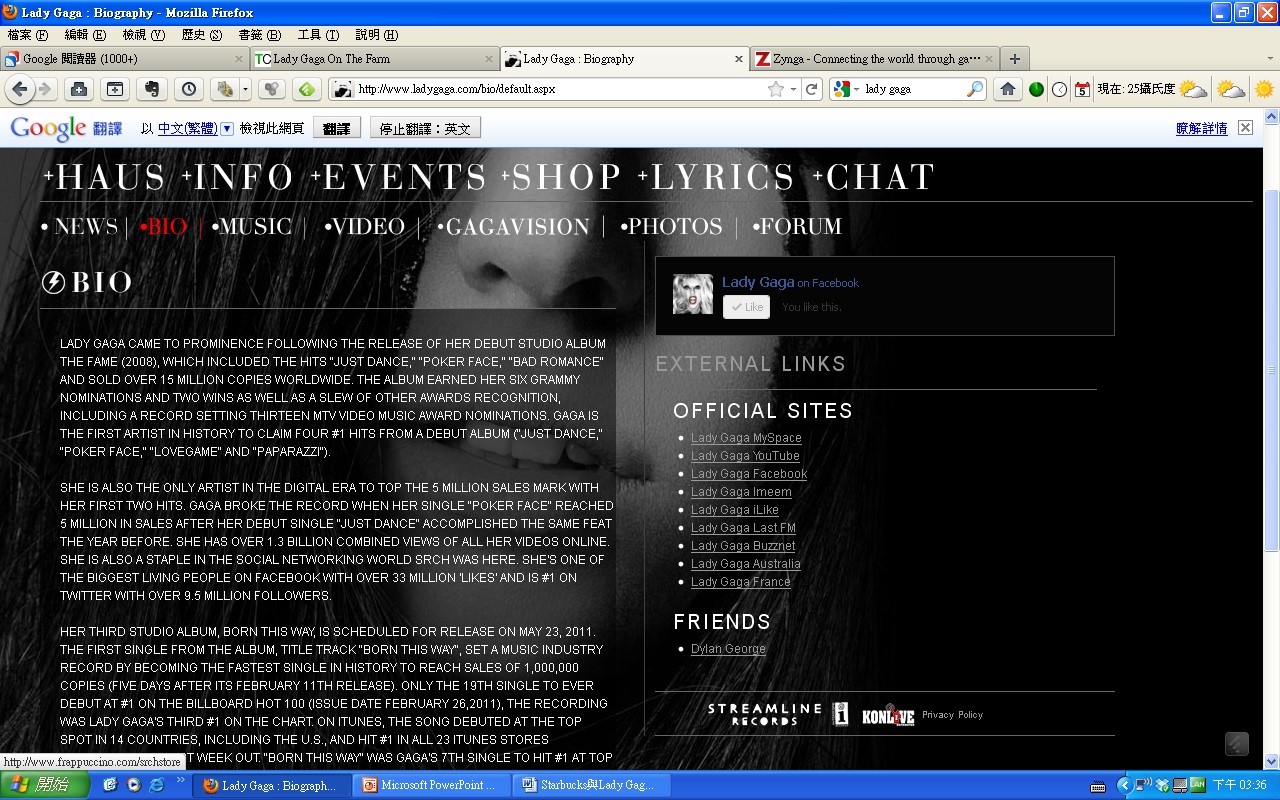The image size is (1280, 800).
Task: Open the 檔案 (File) menu
Action: click(x=27, y=35)
